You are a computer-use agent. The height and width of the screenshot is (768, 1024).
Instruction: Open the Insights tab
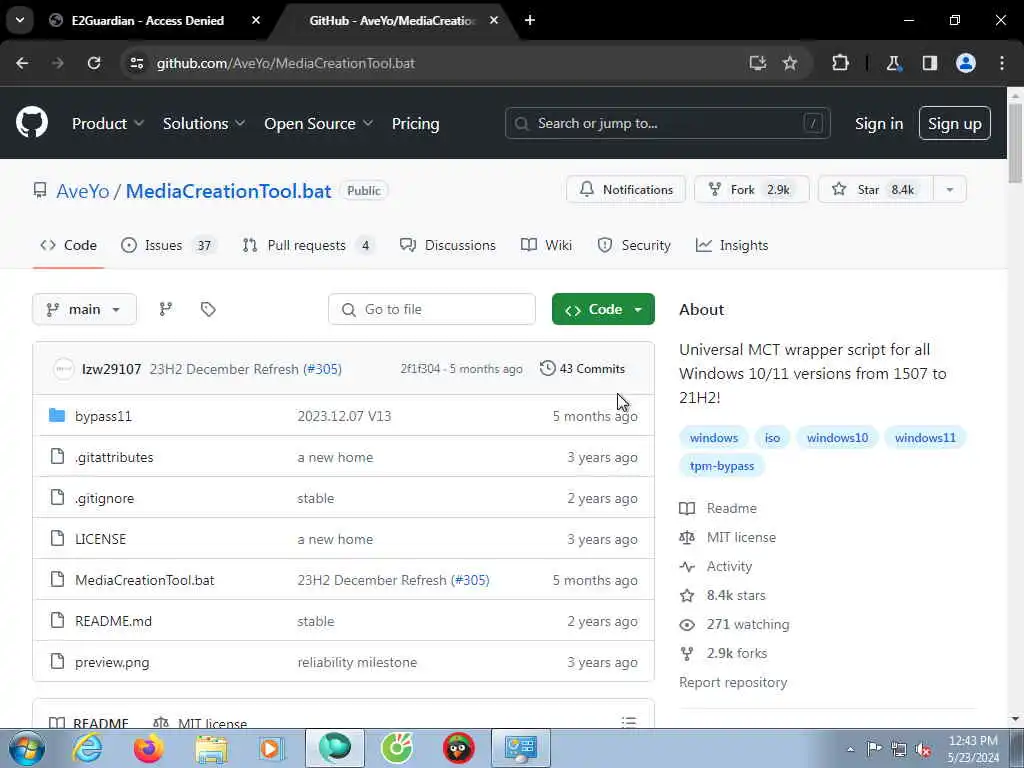[x=732, y=245]
